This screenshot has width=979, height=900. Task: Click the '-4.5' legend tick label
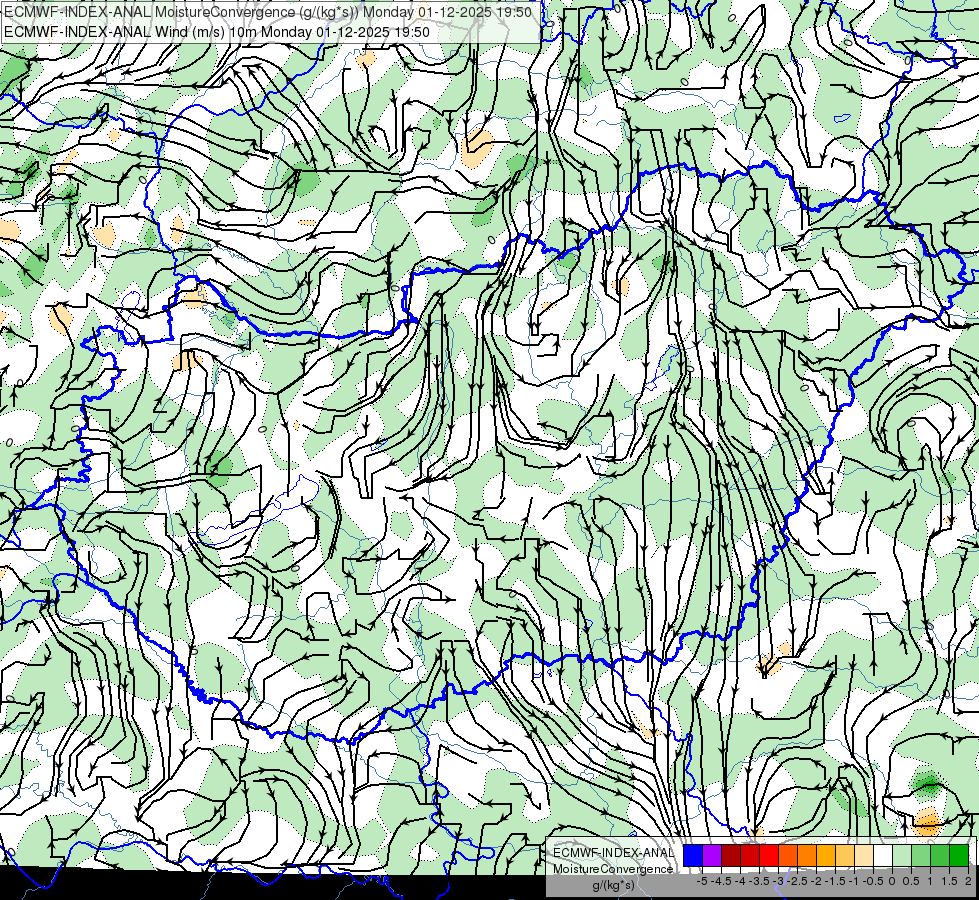(x=721, y=881)
